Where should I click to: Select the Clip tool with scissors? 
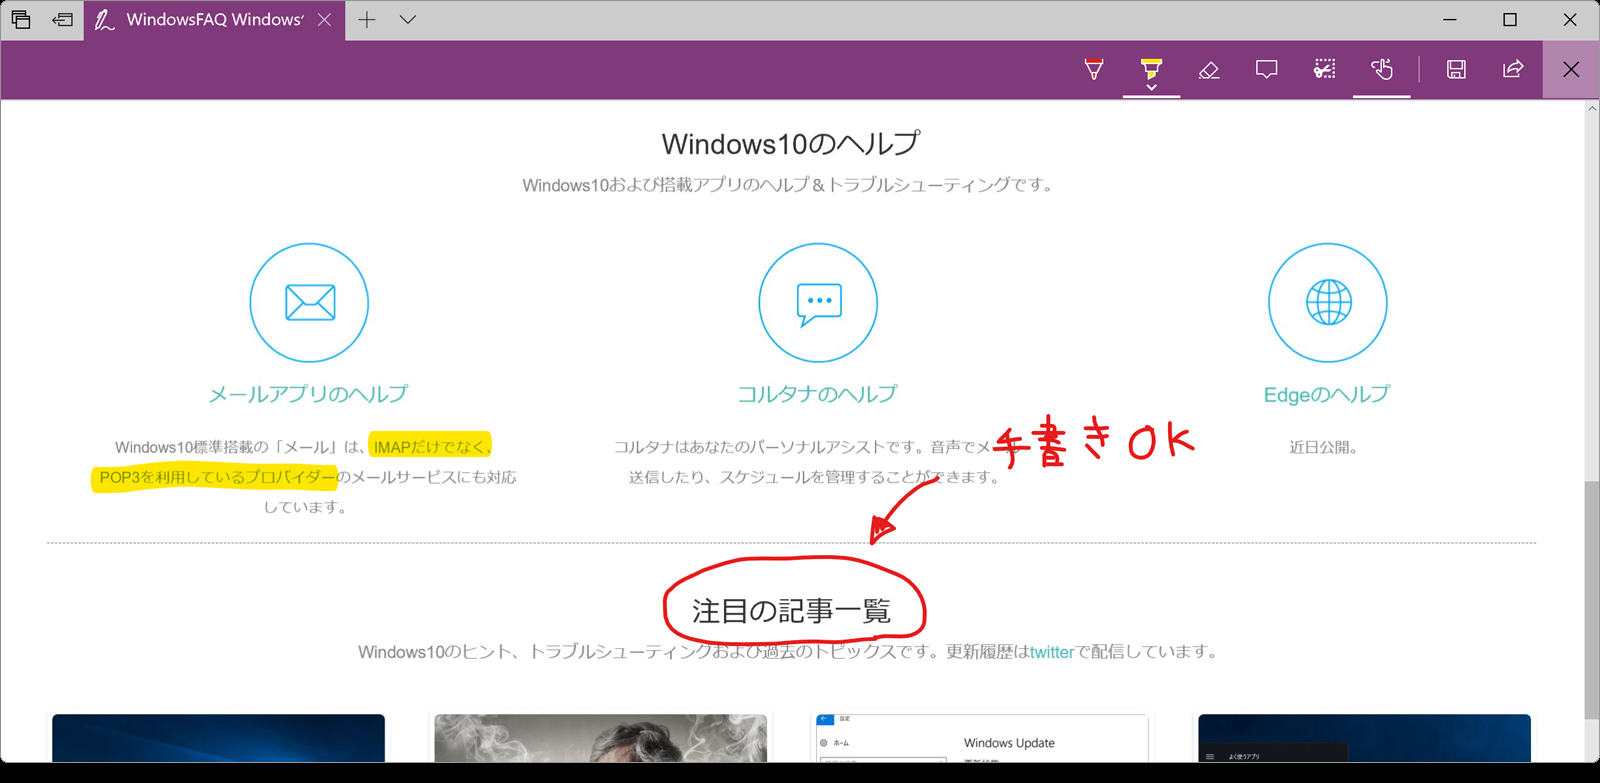click(x=1324, y=69)
